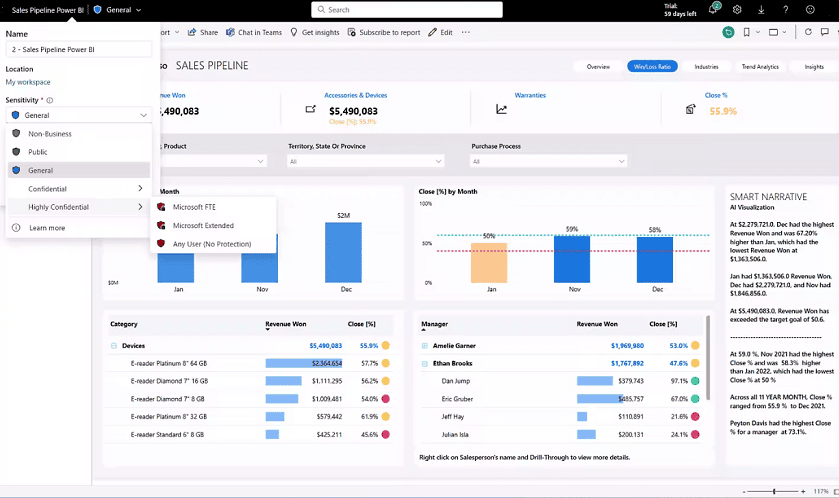
Task: Expand the Amelie Garner manager row
Action: [x=425, y=346]
